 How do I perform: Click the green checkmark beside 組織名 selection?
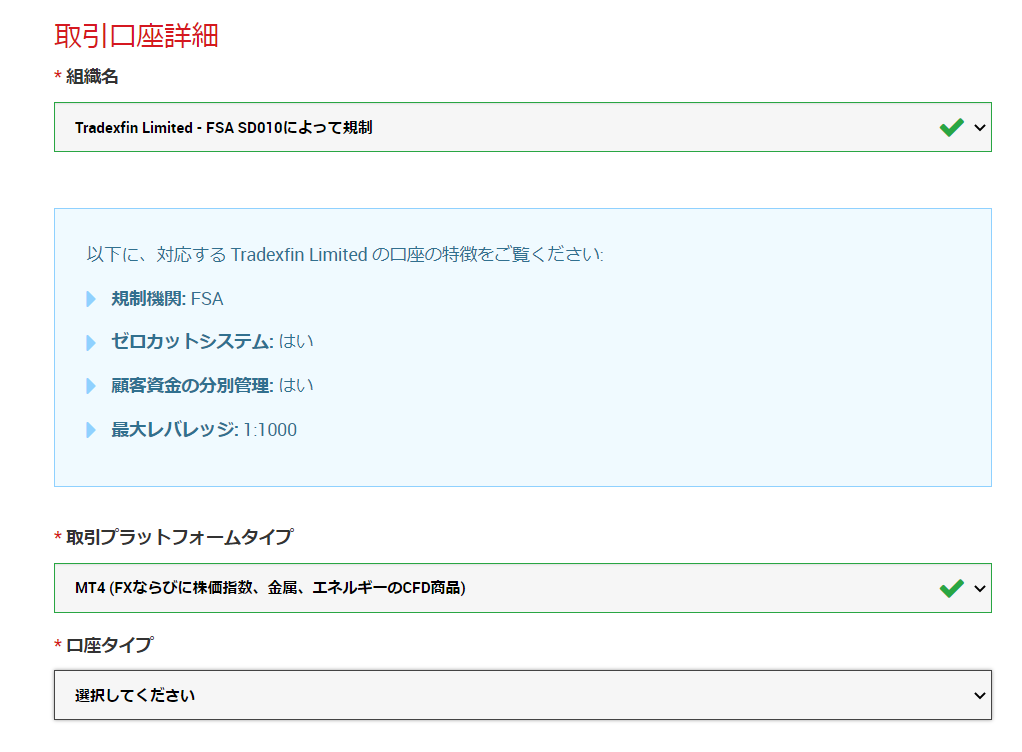(950, 127)
